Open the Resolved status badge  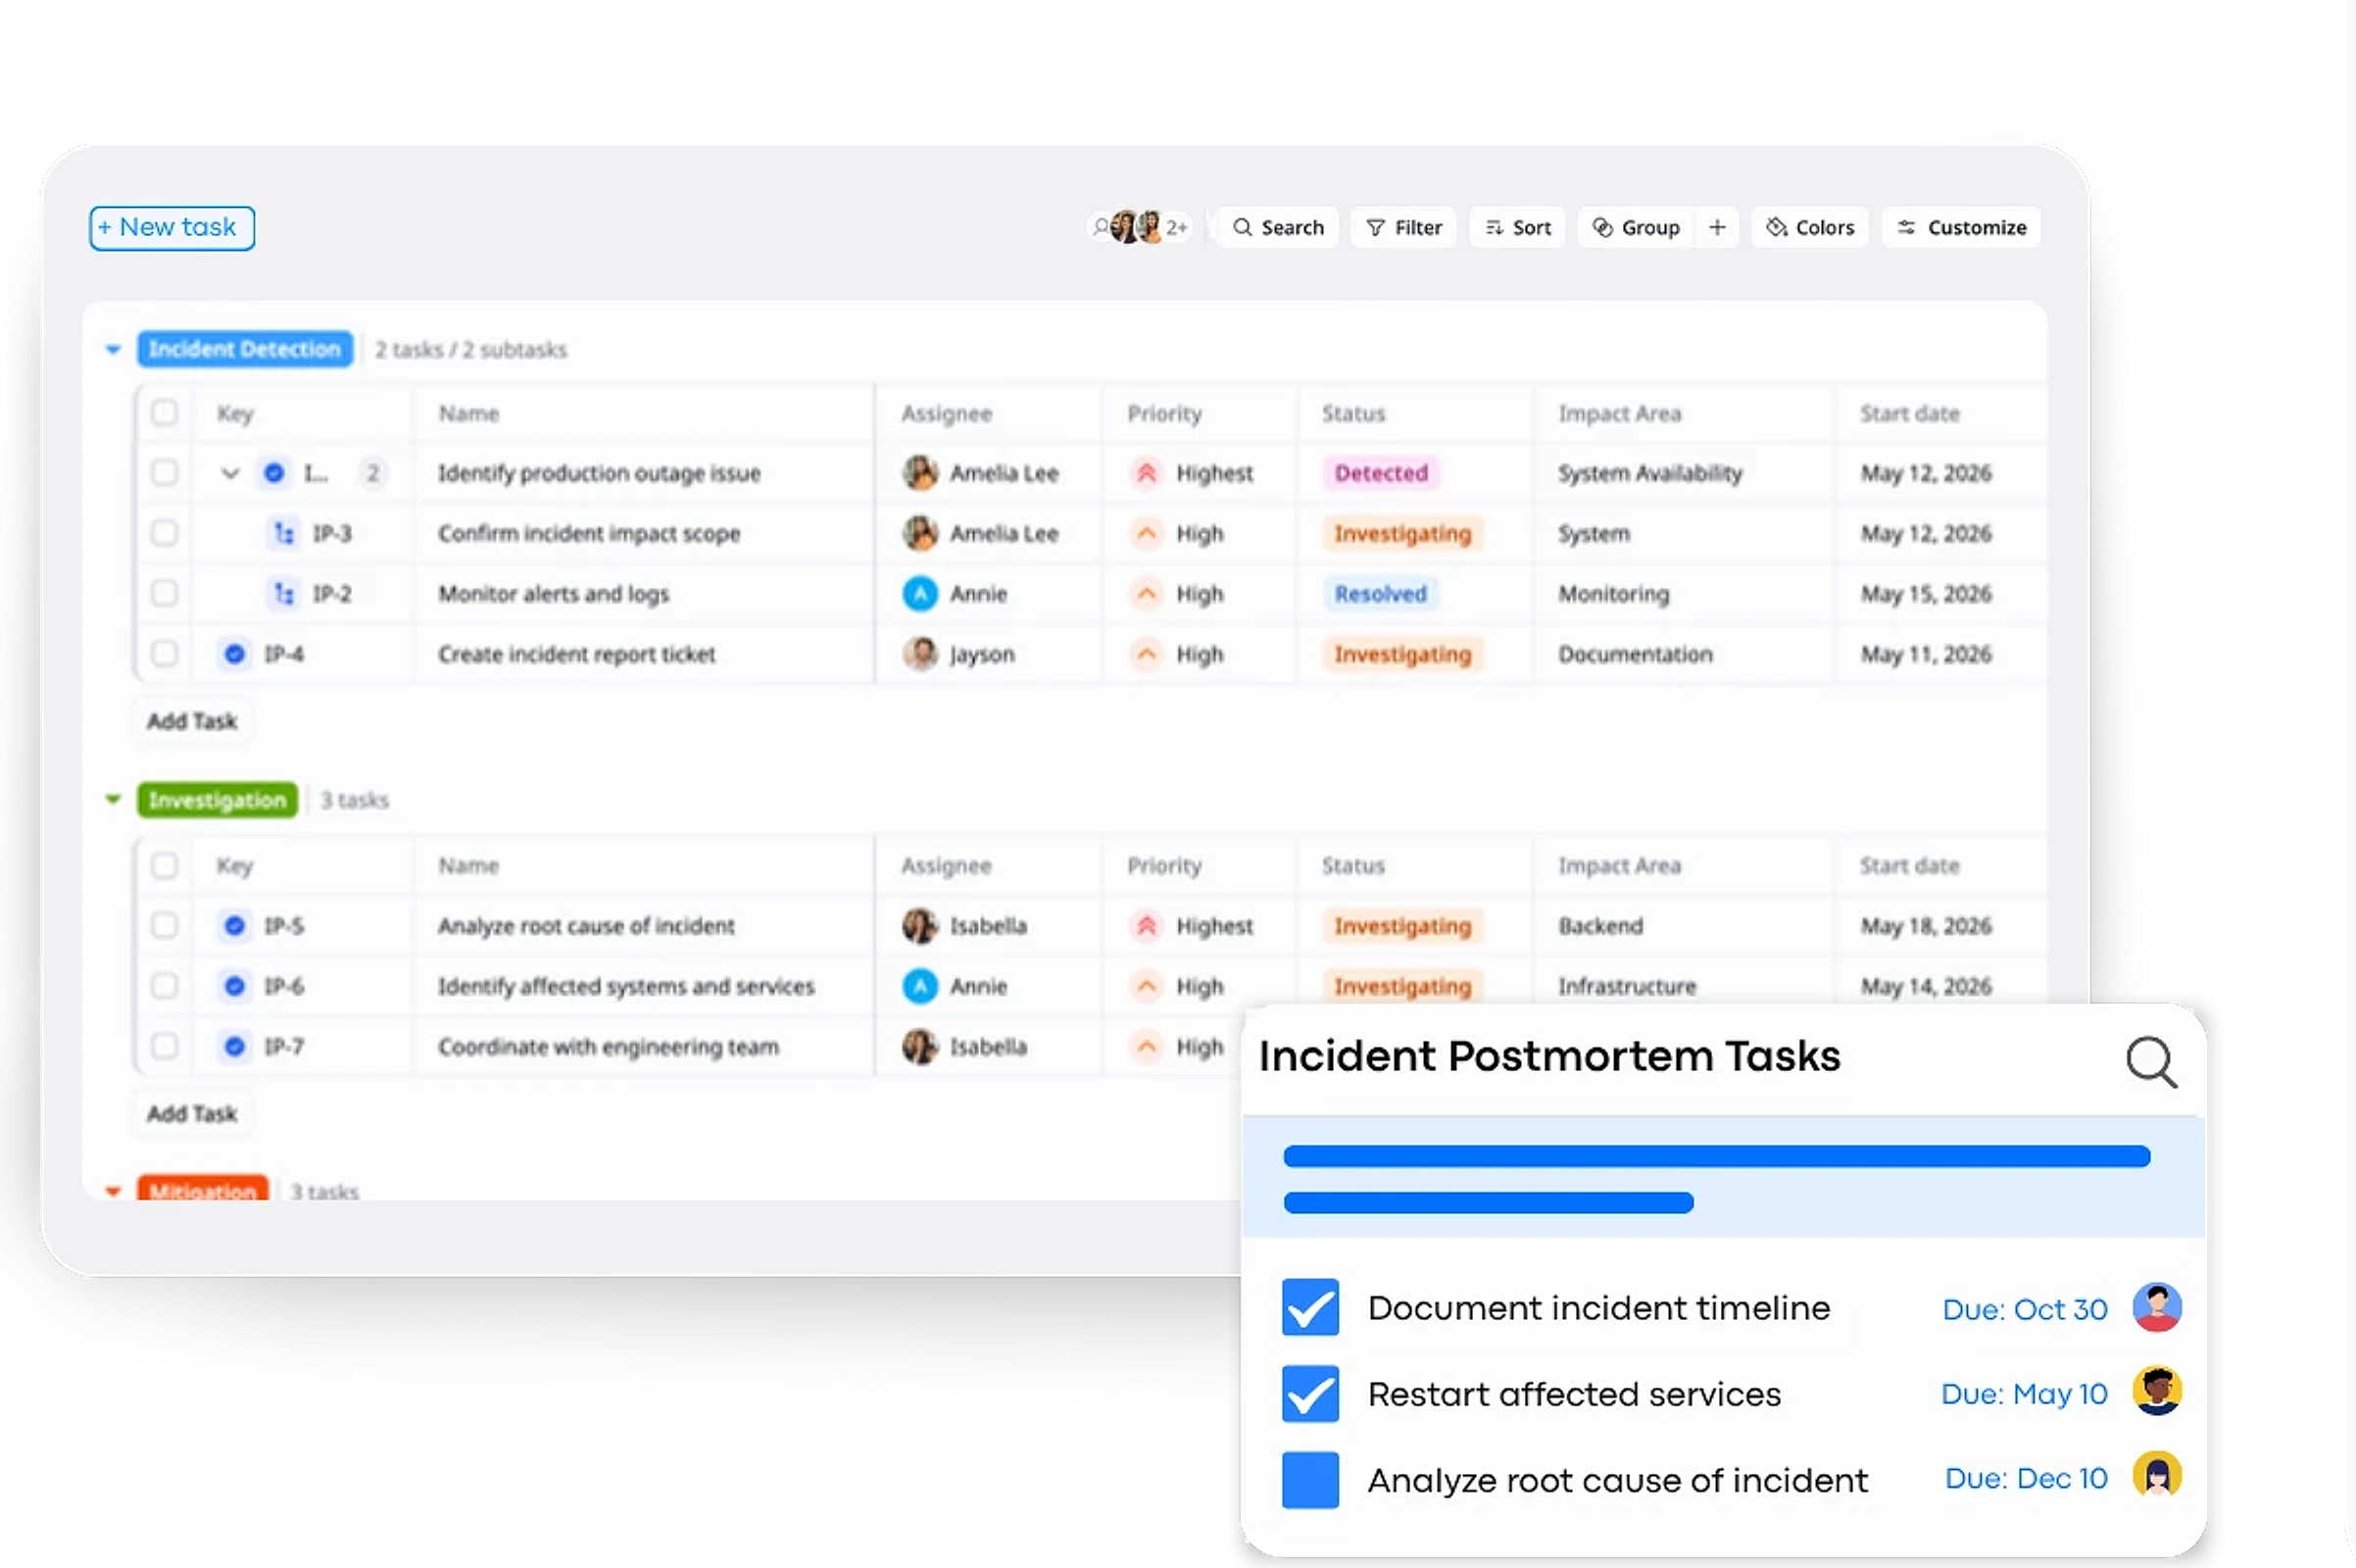click(x=1380, y=594)
